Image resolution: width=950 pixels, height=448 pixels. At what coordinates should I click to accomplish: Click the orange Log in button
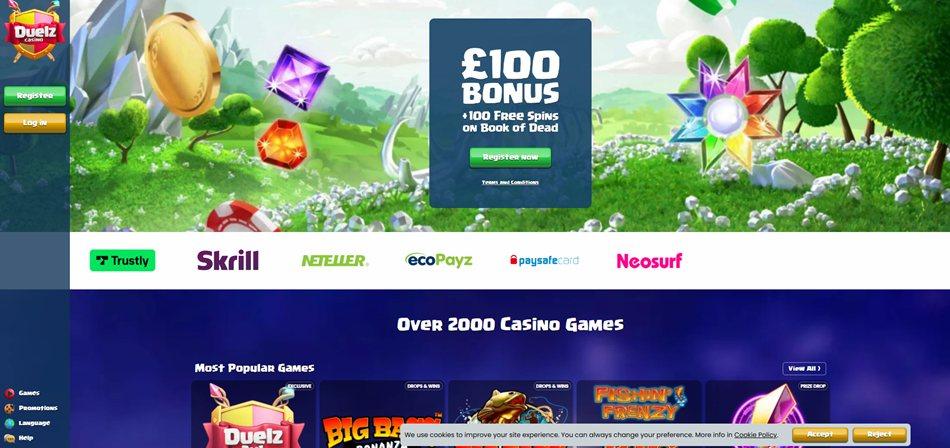35,123
